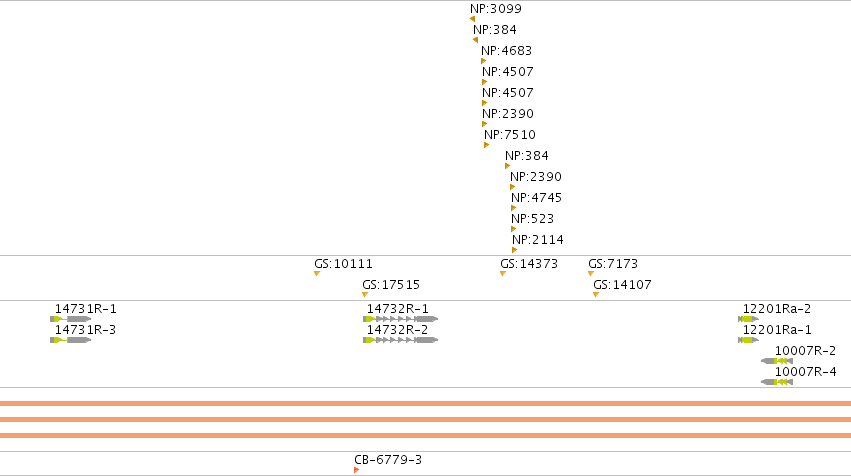
Task: Open the GS:7173 feature label
Action: pyautogui.click(x=613, y=264)
